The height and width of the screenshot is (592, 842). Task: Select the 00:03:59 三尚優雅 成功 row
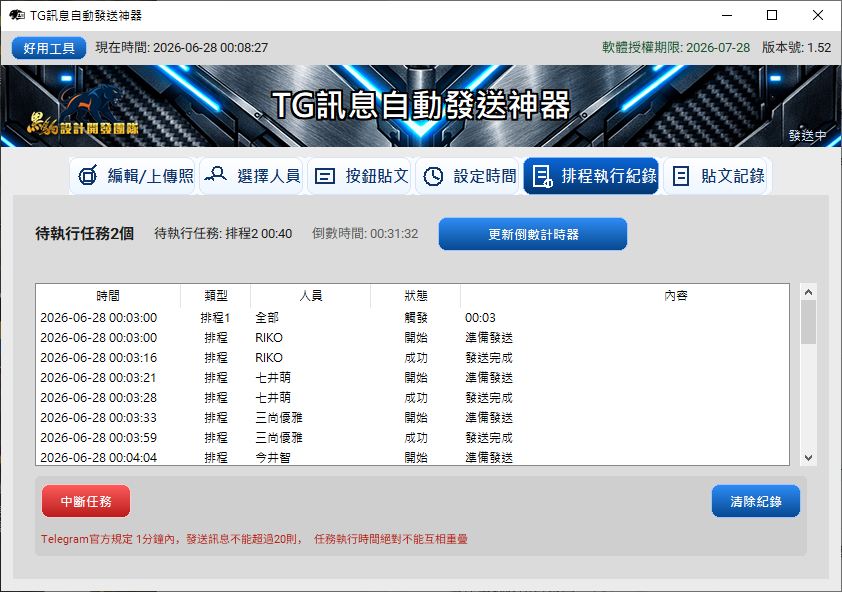coord(412,438)
